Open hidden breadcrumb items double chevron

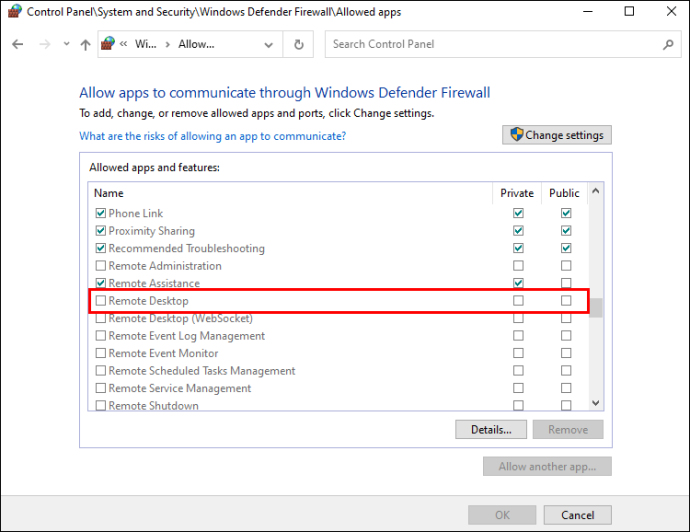pos(124,44)
